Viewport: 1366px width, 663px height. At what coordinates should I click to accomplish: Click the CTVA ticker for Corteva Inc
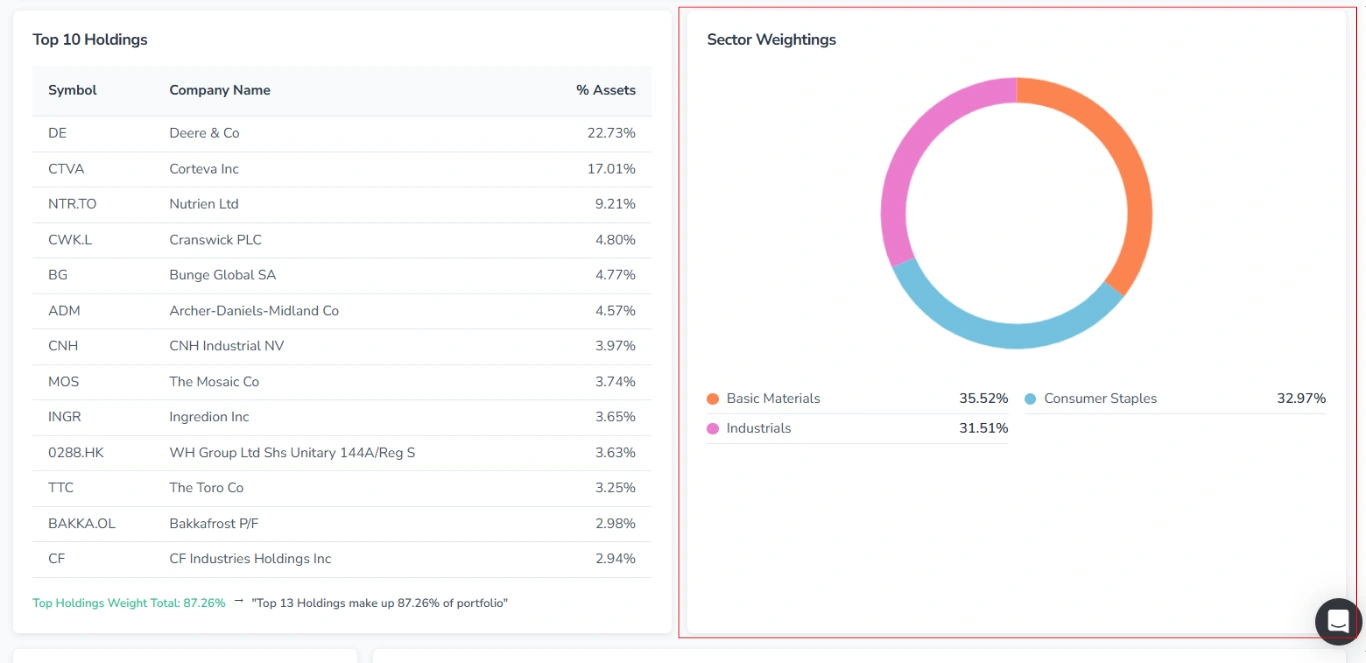[66, 169]
